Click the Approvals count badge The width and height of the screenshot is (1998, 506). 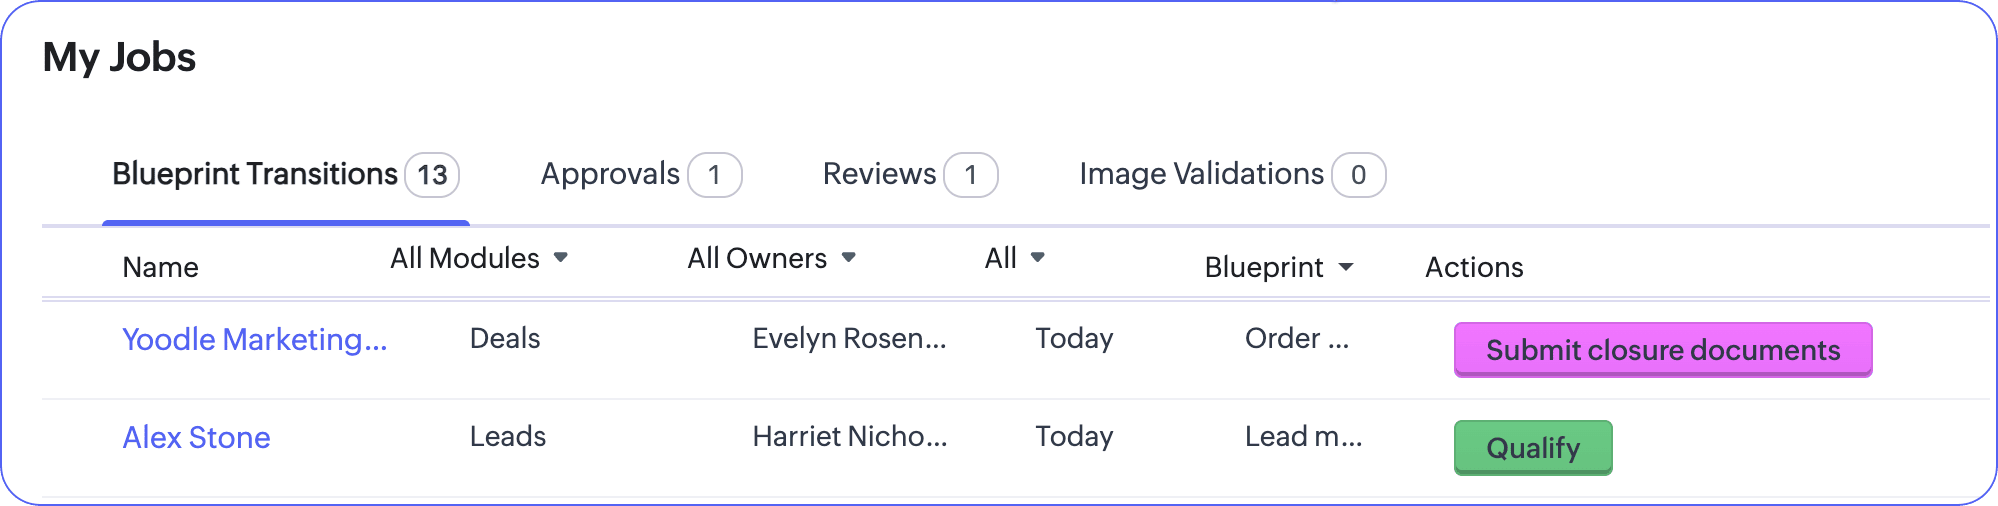715,175
